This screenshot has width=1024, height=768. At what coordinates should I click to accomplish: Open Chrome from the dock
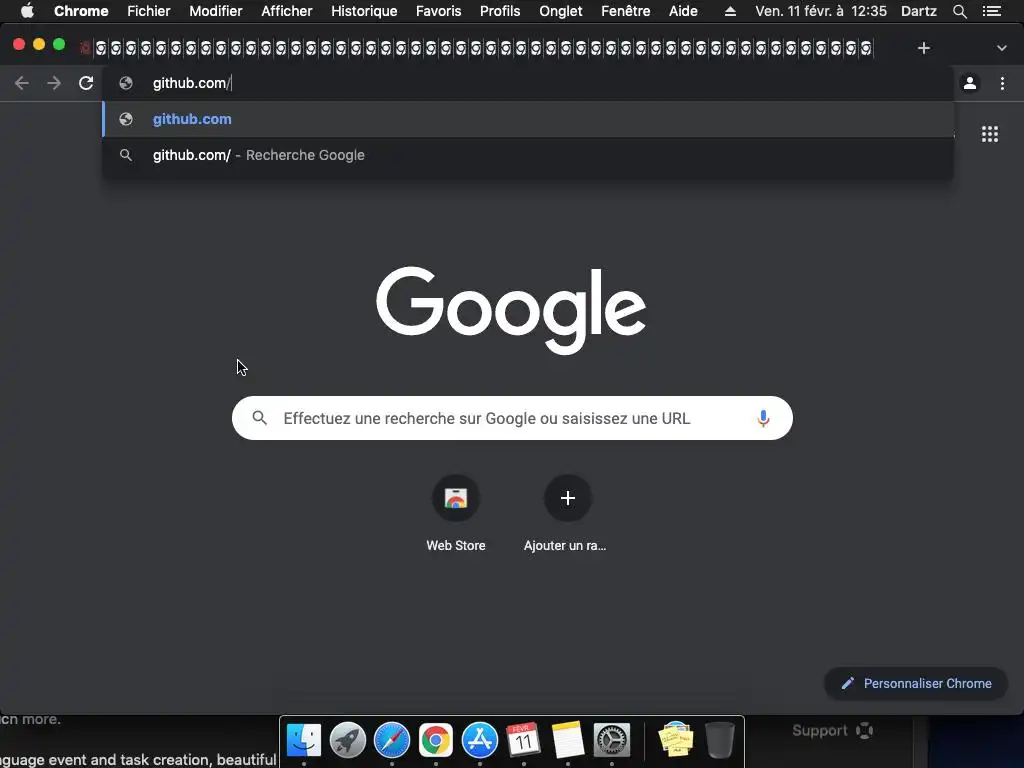[436, 740]
